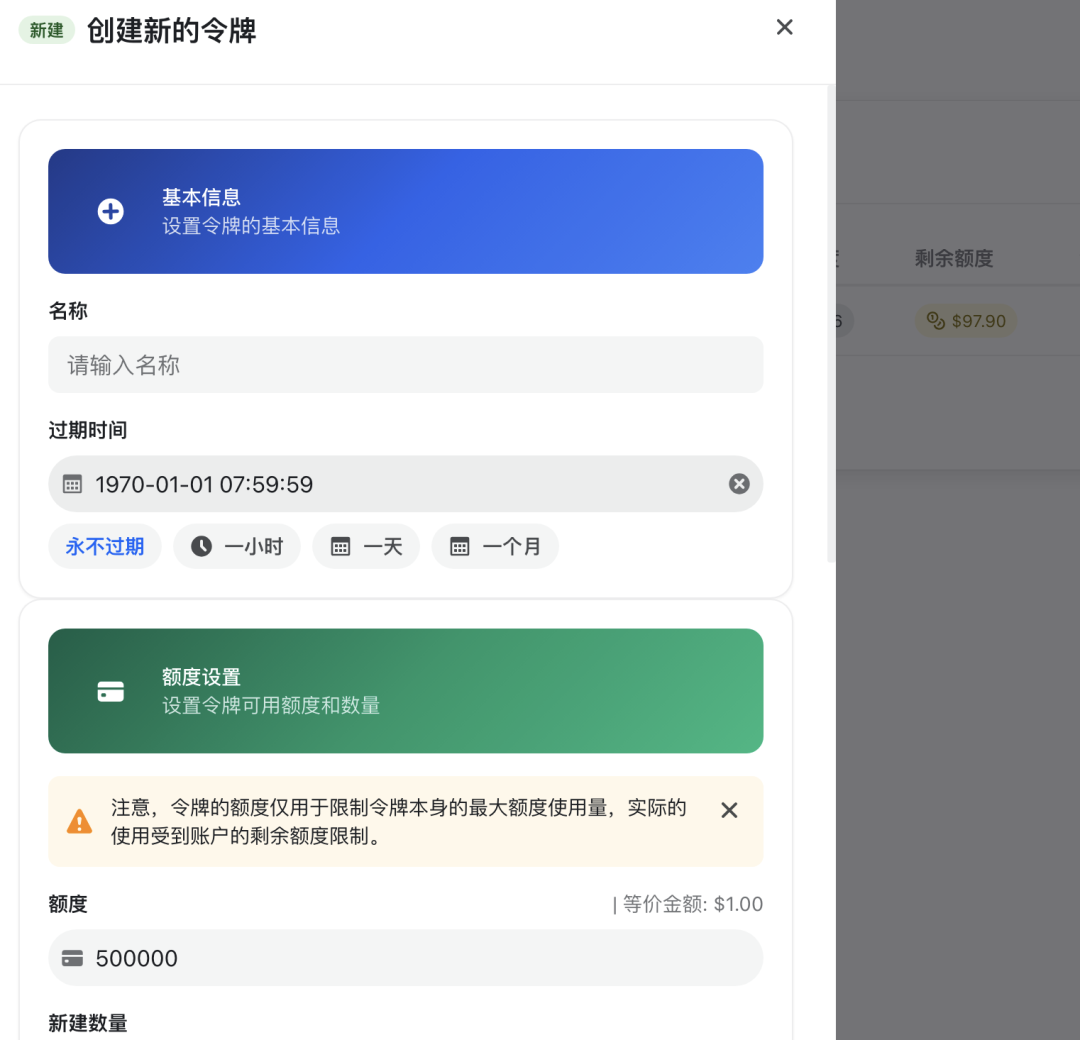This screenshot has width=1080, height=1040.
Task: Click the calendar icon next to 一天
Action: click(x=340, y=546)
